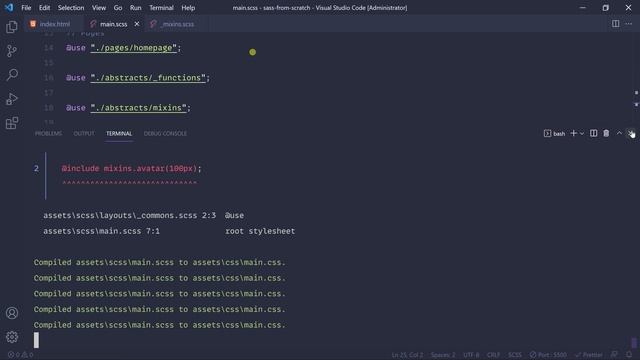The height and width of the screenshot is (360, 640).
Task: Click the Live Server Port: 5500 item
Action: tap(548, 355)
